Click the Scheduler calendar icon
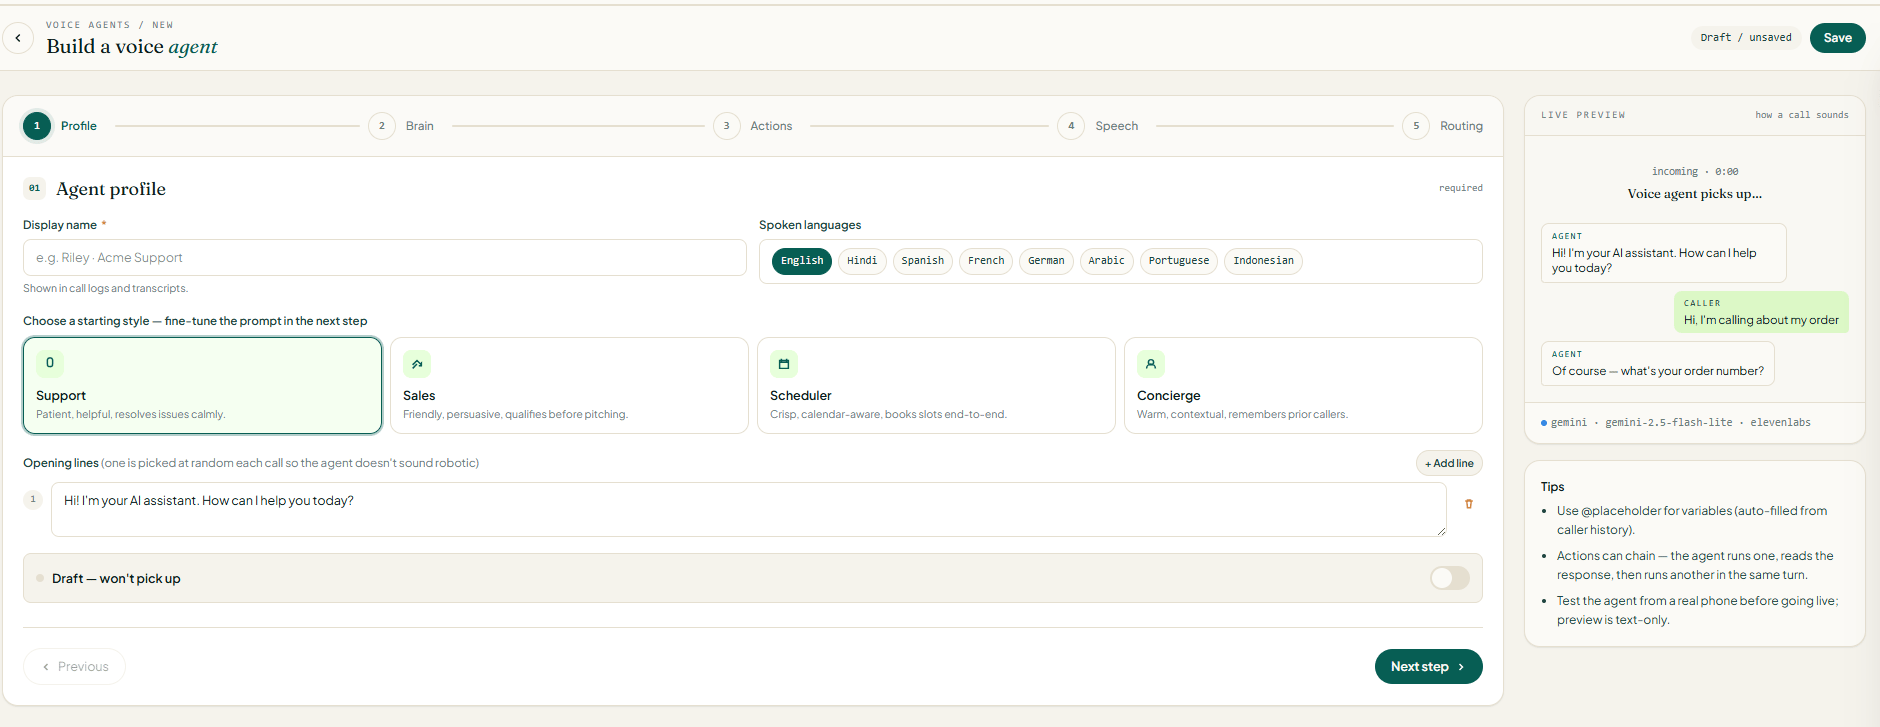Viewport: 1880px width, 727px height. point(784,364)
